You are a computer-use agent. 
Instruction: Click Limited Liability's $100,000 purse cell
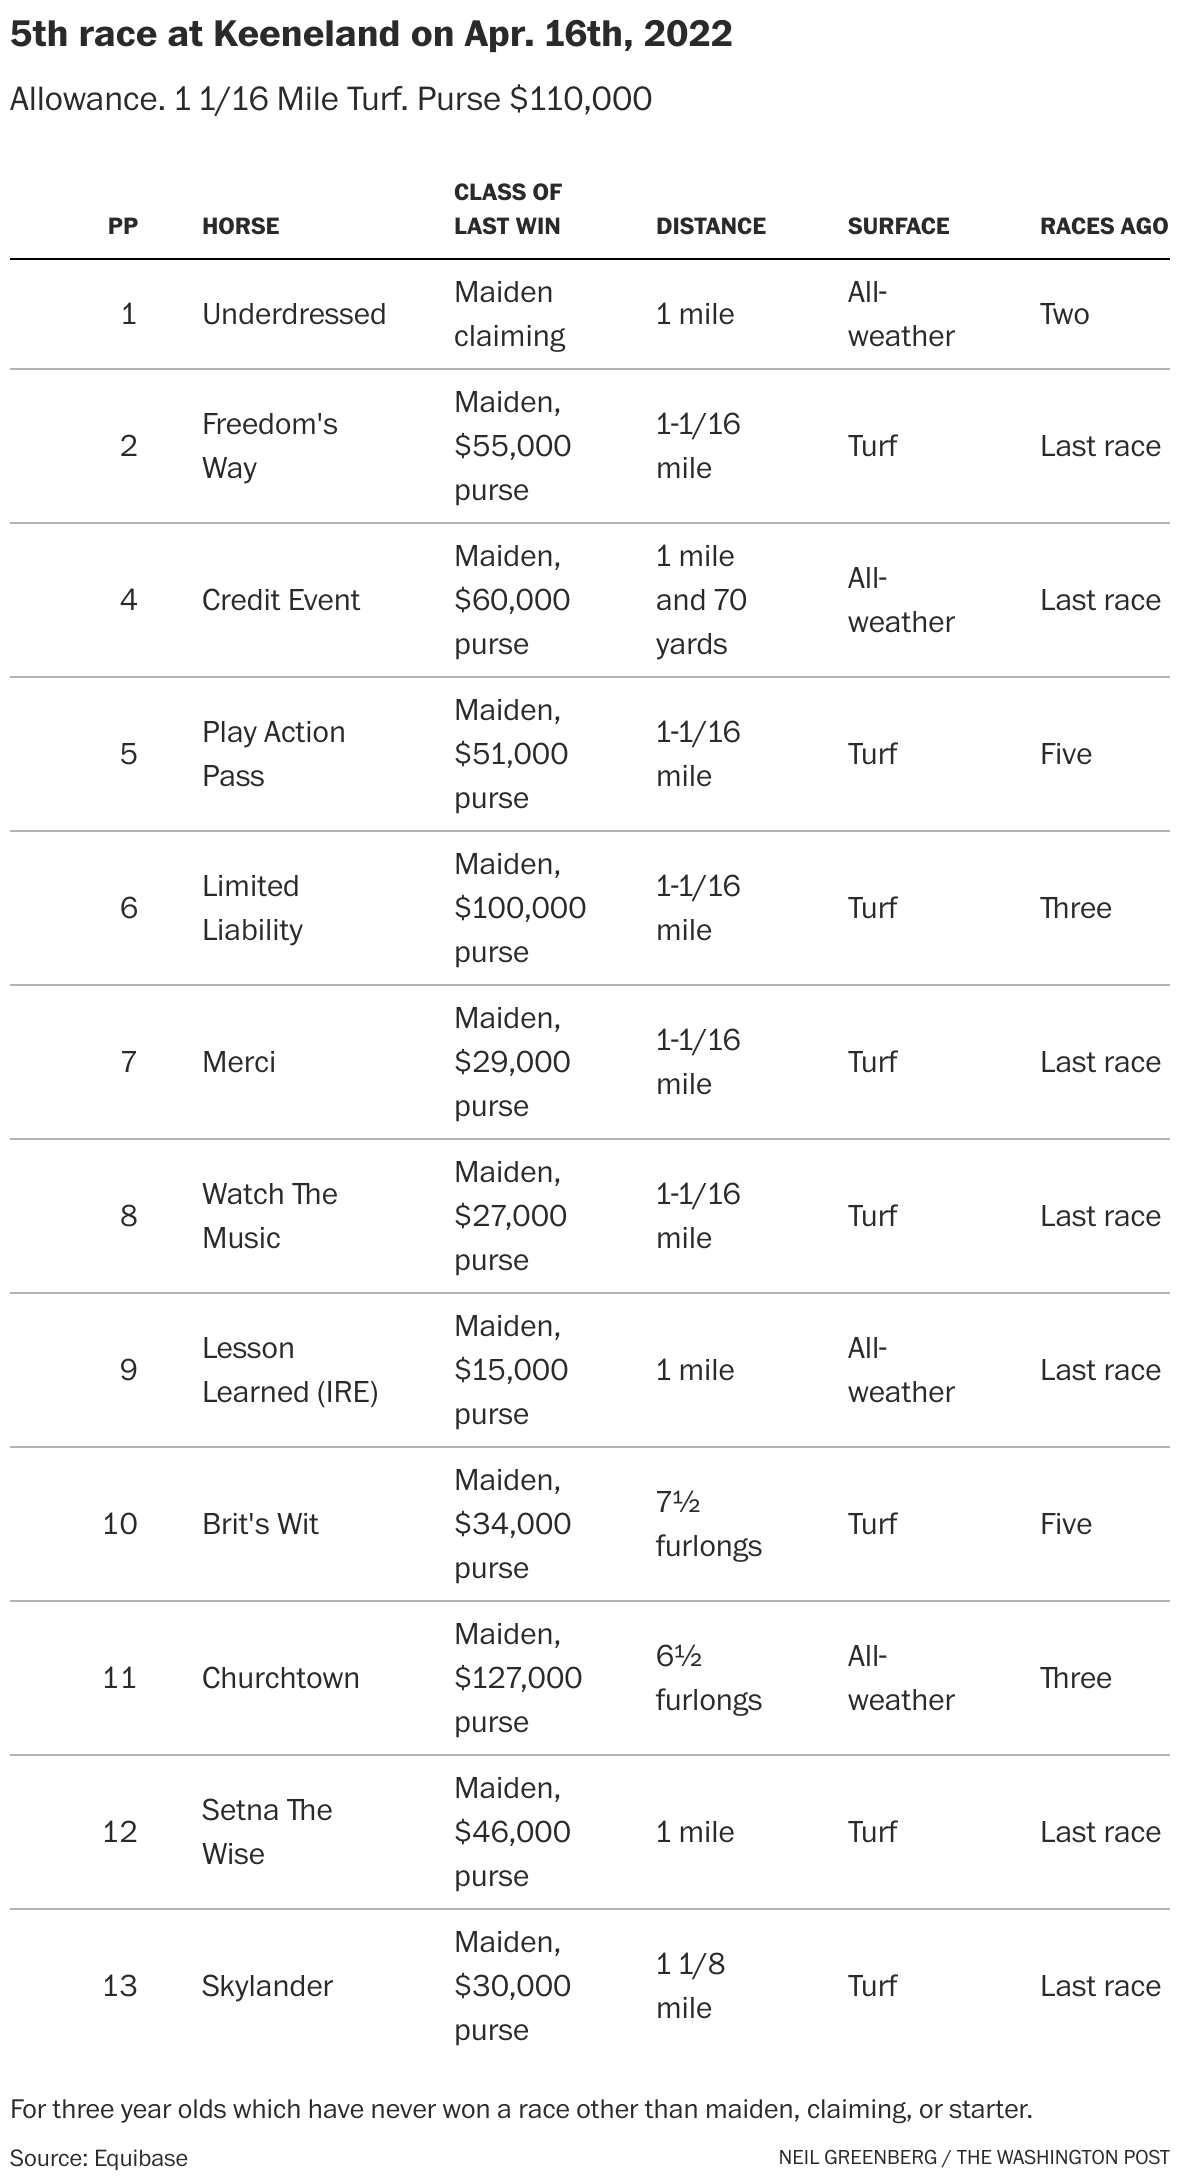(519, 908)
